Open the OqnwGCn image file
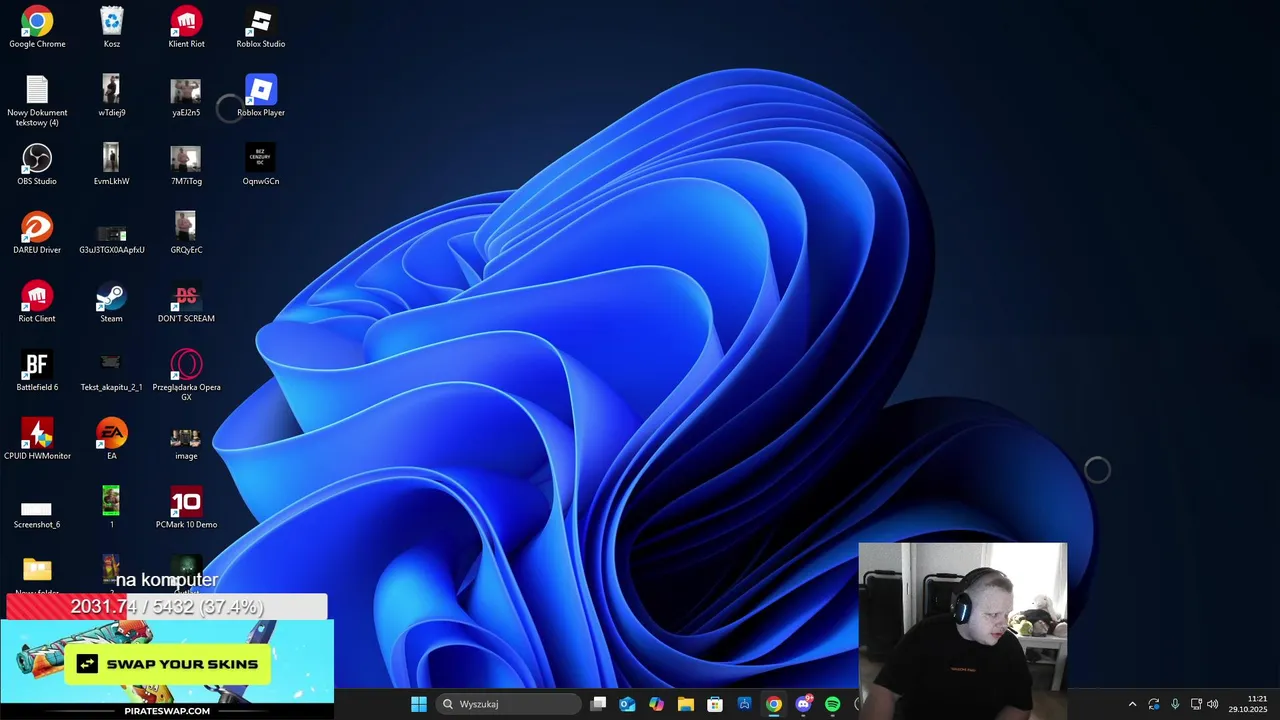 tap(261, 165)
